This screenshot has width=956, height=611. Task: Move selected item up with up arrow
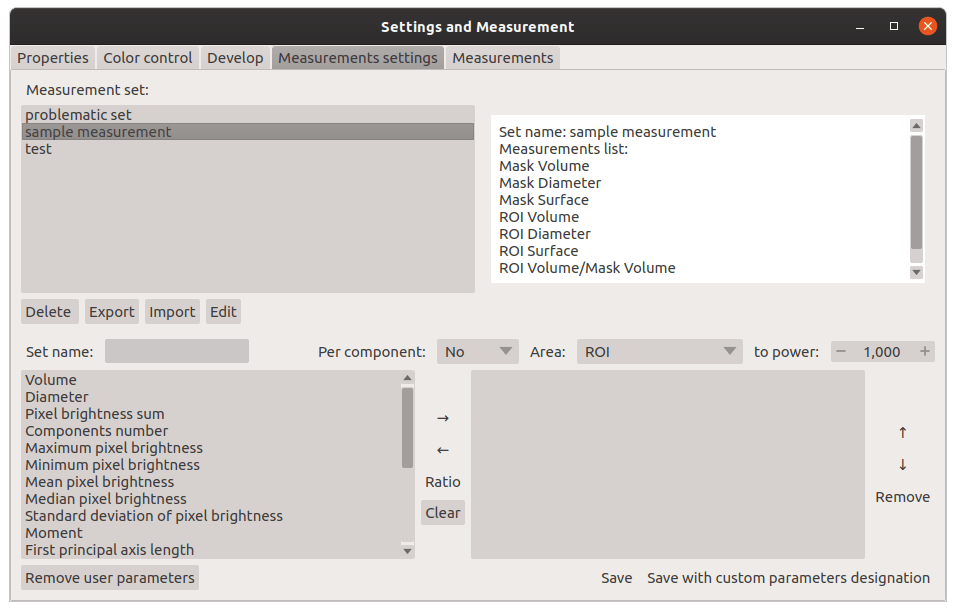(903, 432)
